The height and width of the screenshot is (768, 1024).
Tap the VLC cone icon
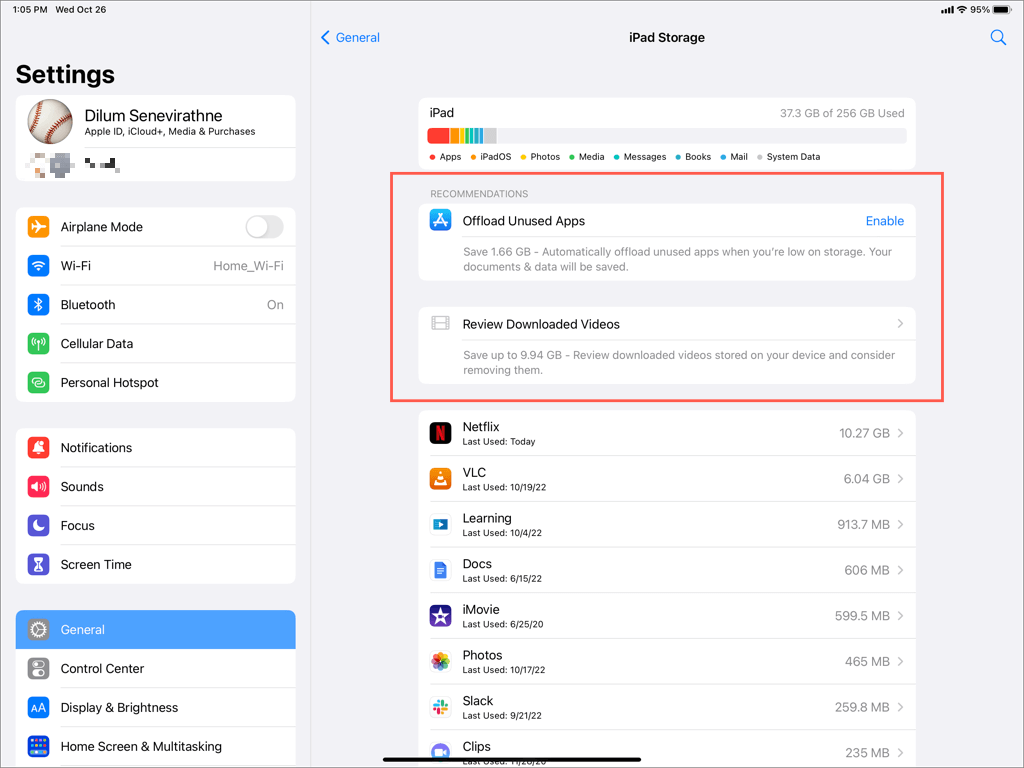440,479
